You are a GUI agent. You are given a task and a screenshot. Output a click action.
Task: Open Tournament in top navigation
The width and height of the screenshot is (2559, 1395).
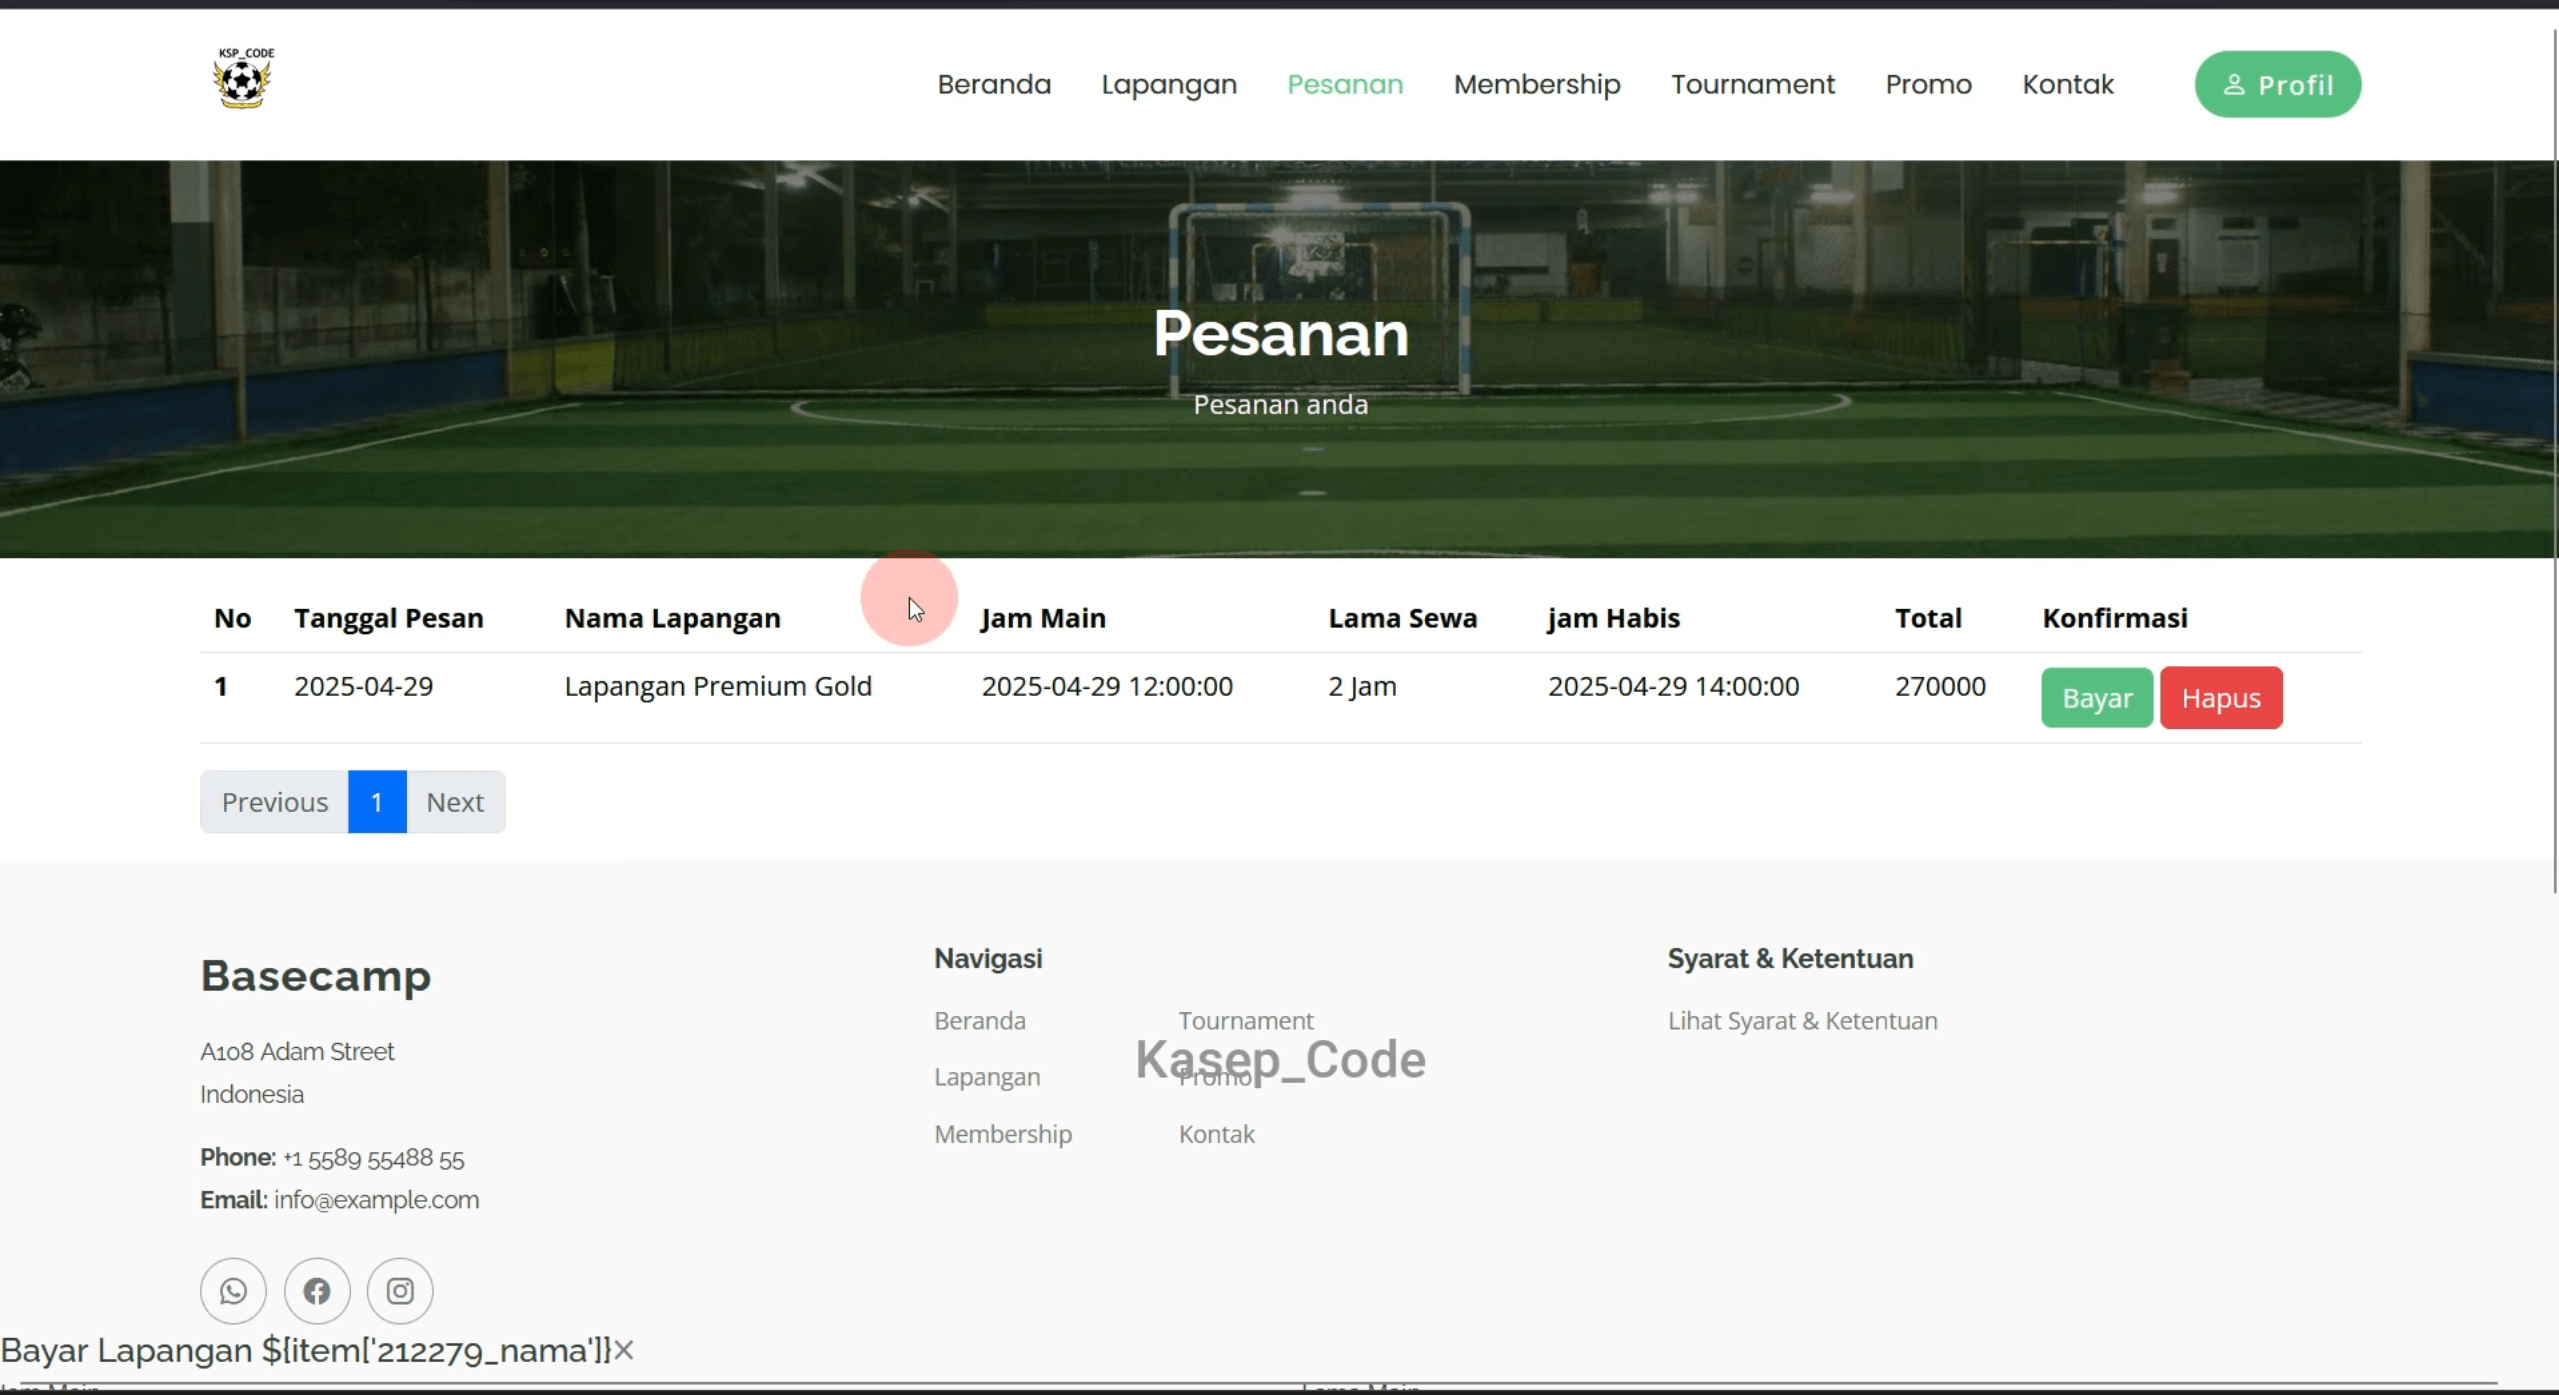[1753, 85]
